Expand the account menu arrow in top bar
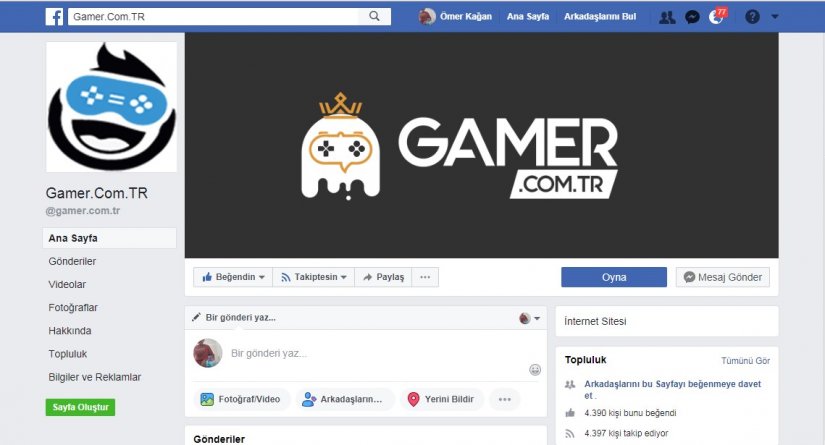 coord(774,16)
